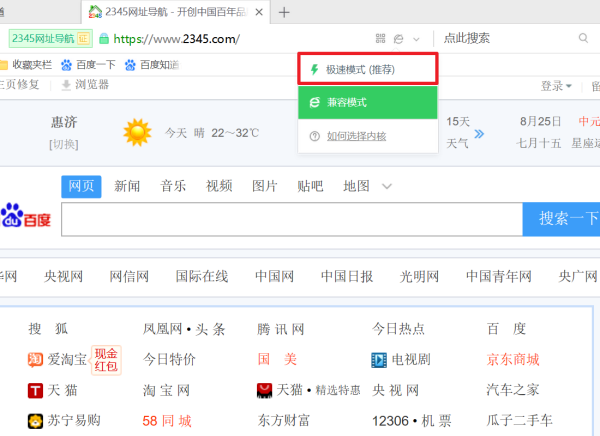Open 央视网 in the news sites row
Screen dimensions: 600x436
coord(64,276)
